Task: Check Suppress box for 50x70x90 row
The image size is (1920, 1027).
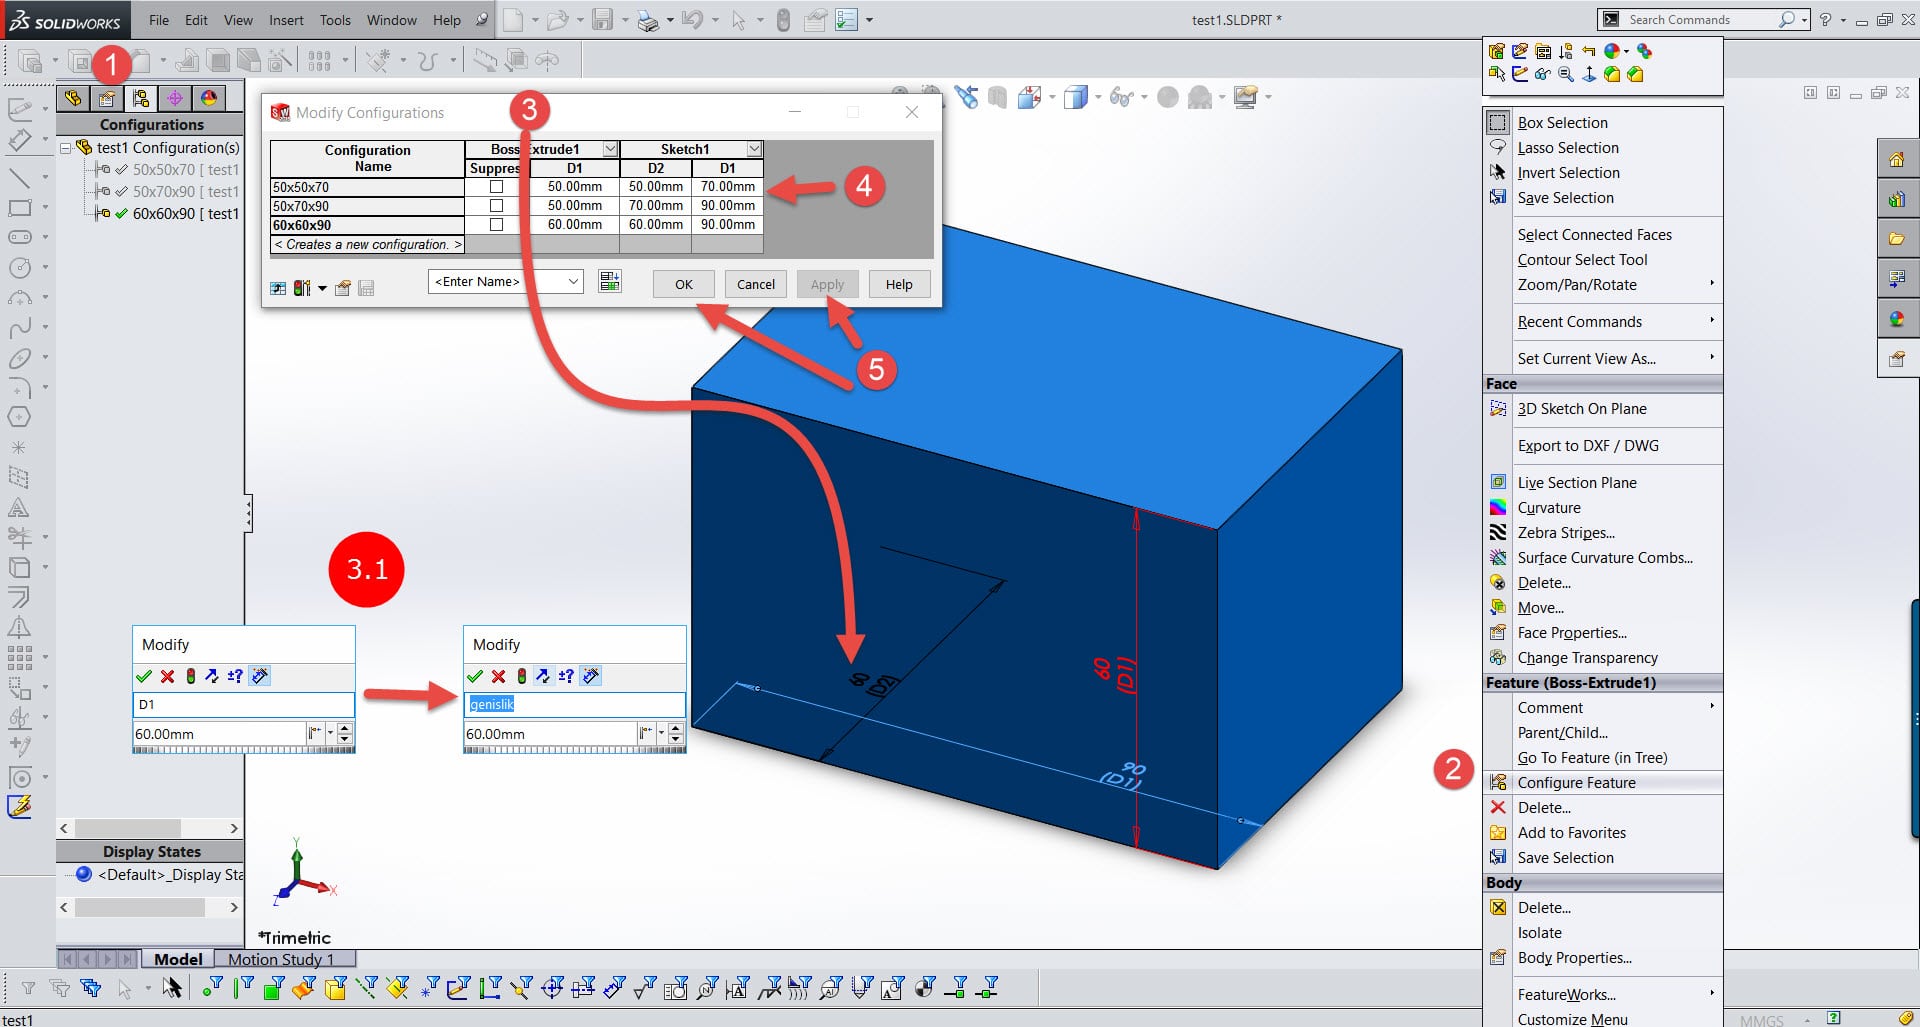Action: (496, 206)
